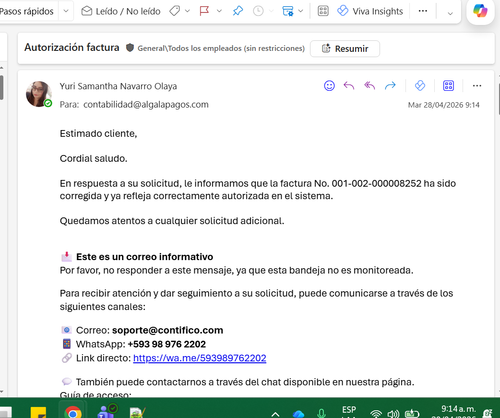Forward the message with the arrow icon
Image resolution: width=500 pixels, height=418 pixels.
point(390,86)
